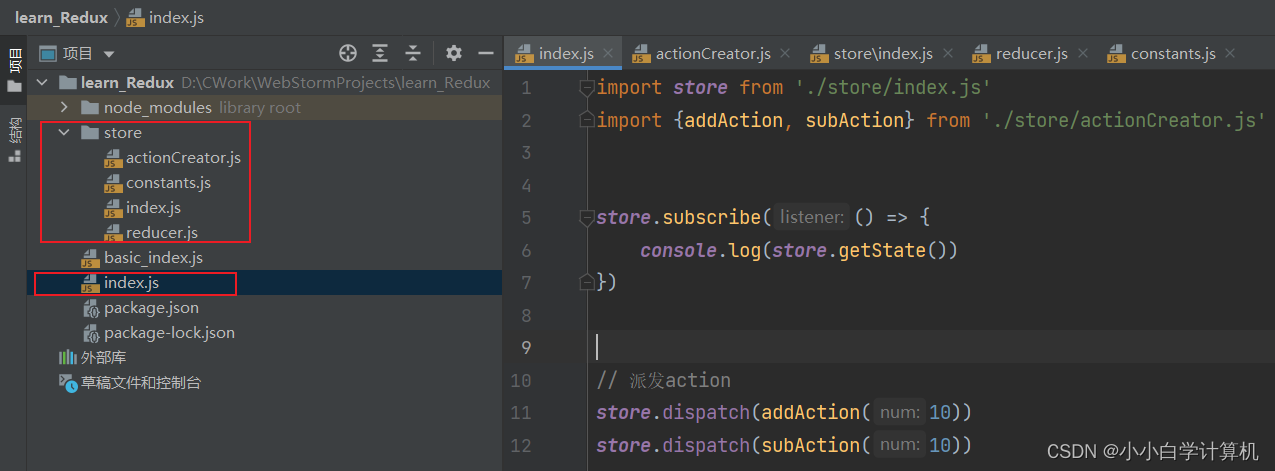The image size is (1275, 471).
Task: Click addAction in the import on line 2
Action: [738, 120]
